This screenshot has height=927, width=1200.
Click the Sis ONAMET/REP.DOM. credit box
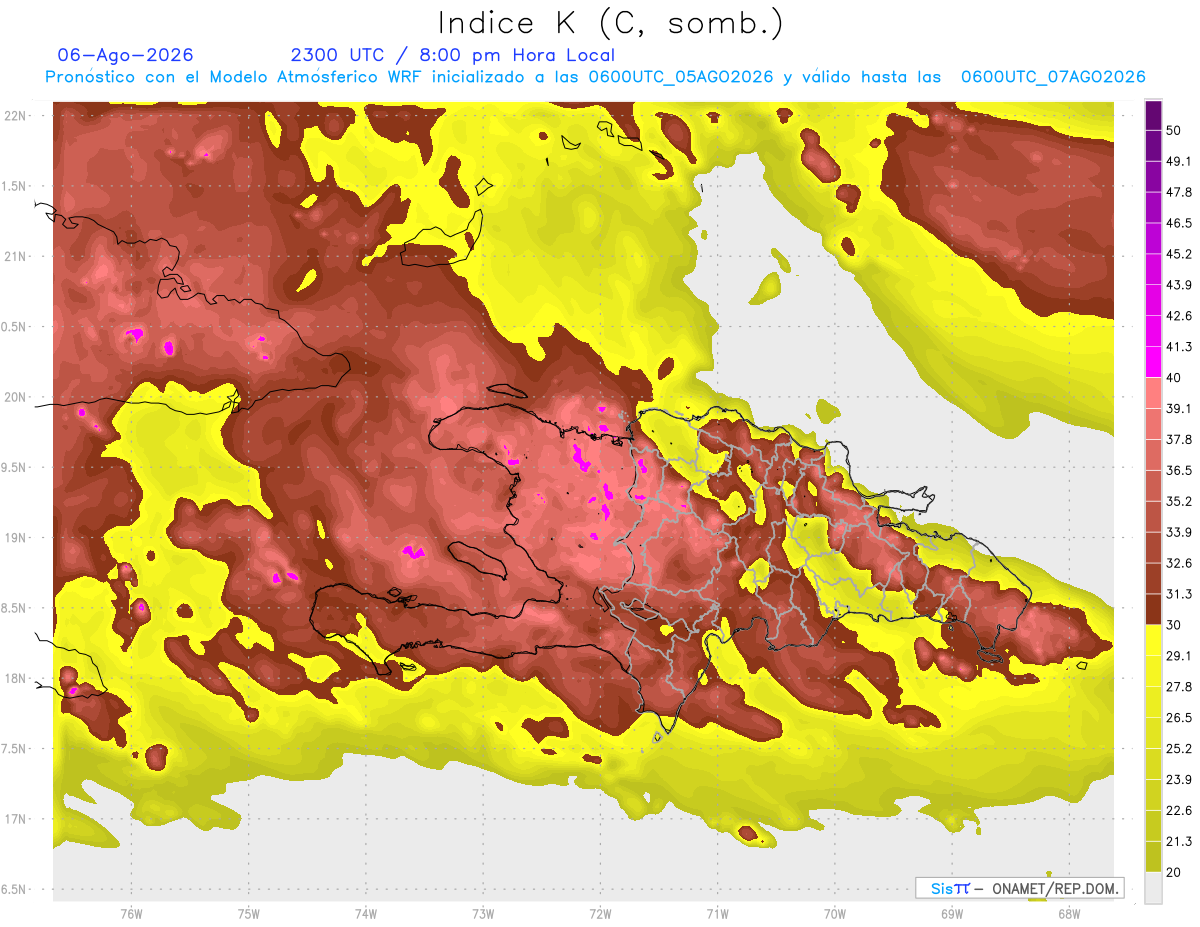tap(1019, 888)
